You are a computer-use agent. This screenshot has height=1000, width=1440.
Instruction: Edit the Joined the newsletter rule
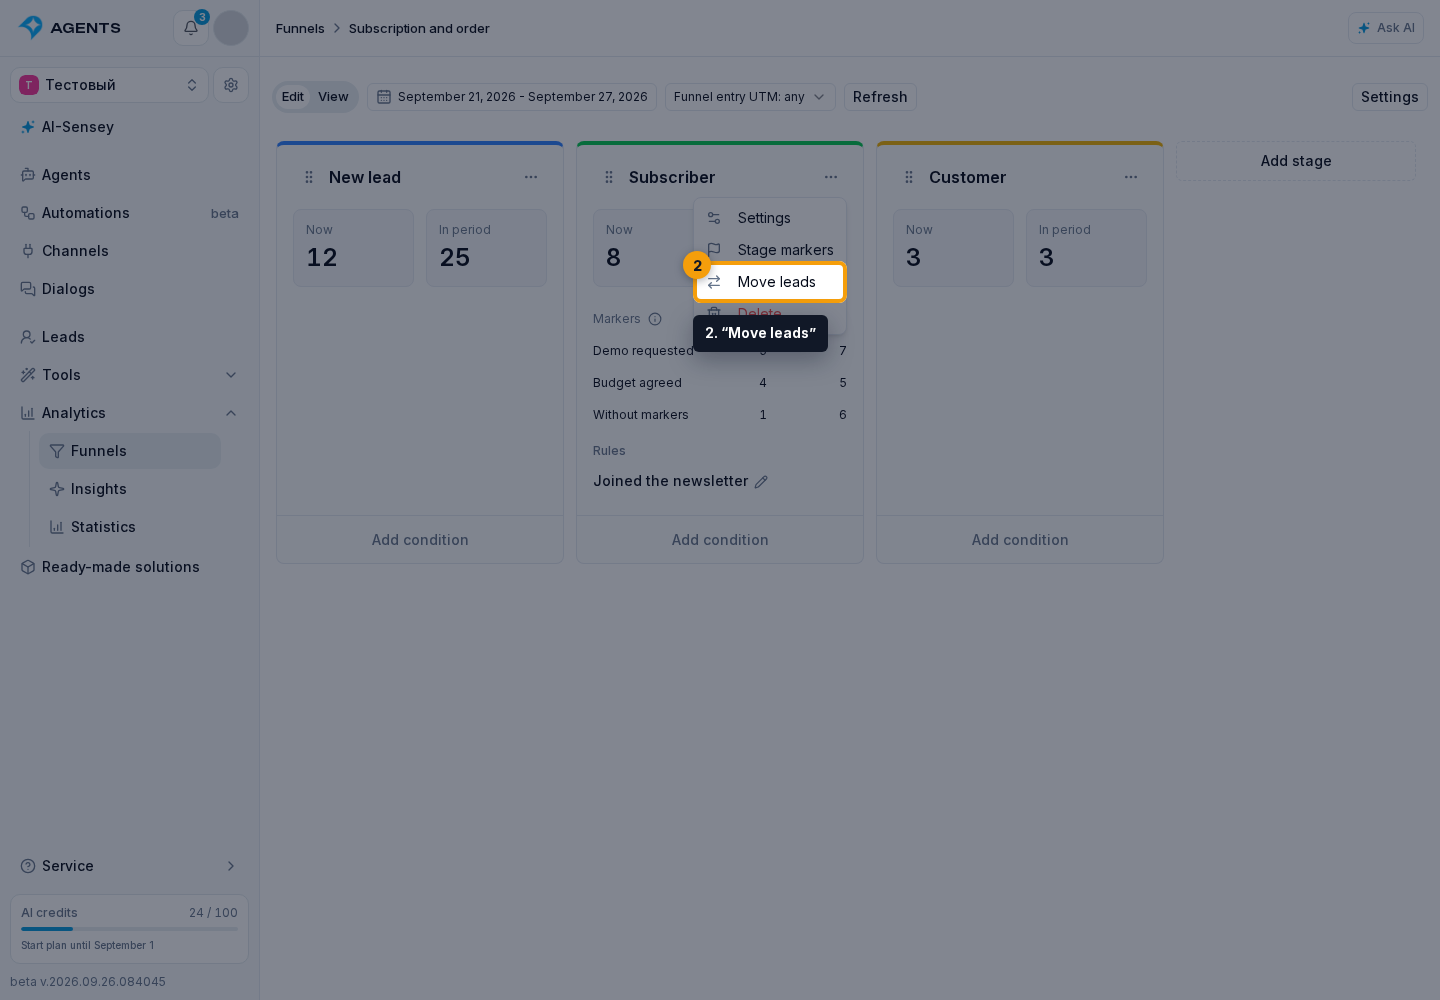coord(761,482)
